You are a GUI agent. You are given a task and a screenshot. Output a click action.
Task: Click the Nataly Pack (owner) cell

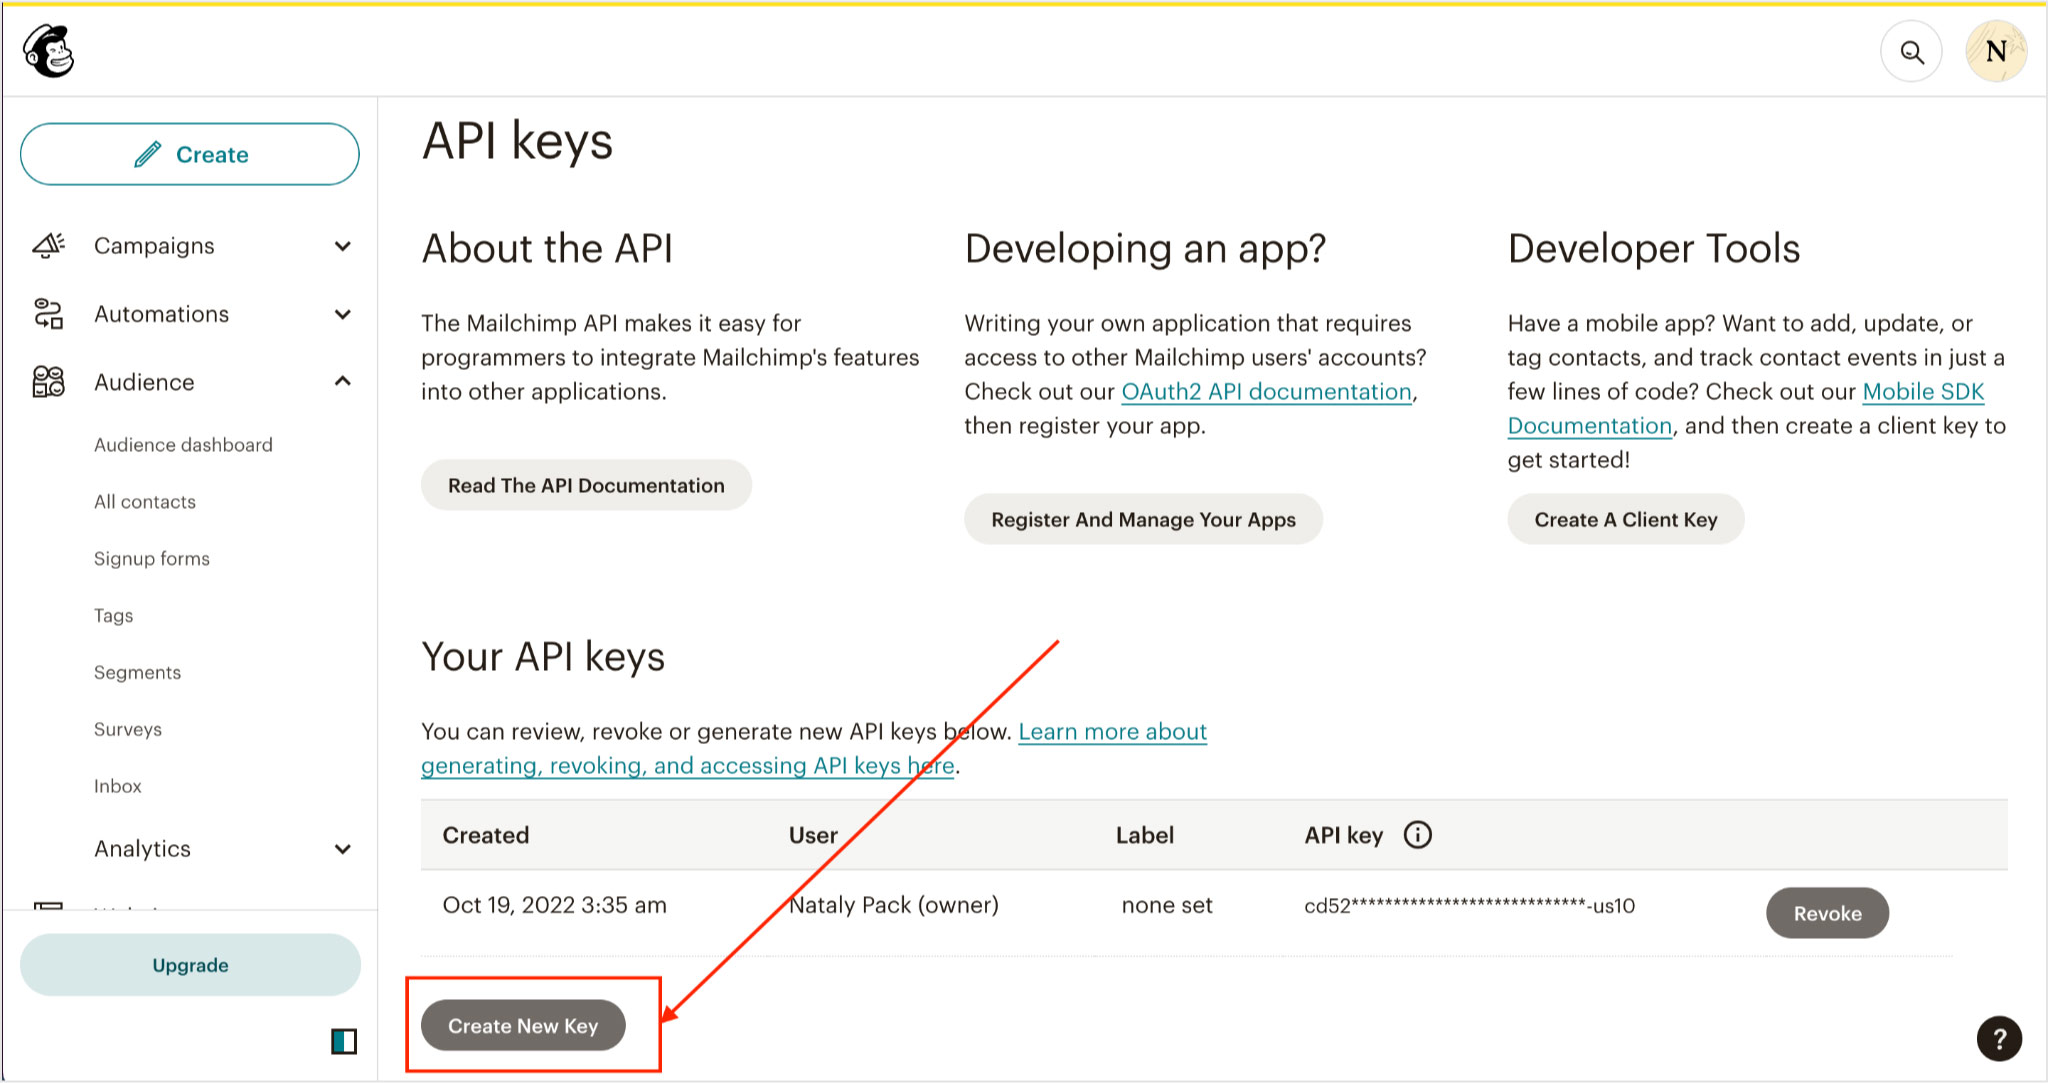[x=894, y=905]
